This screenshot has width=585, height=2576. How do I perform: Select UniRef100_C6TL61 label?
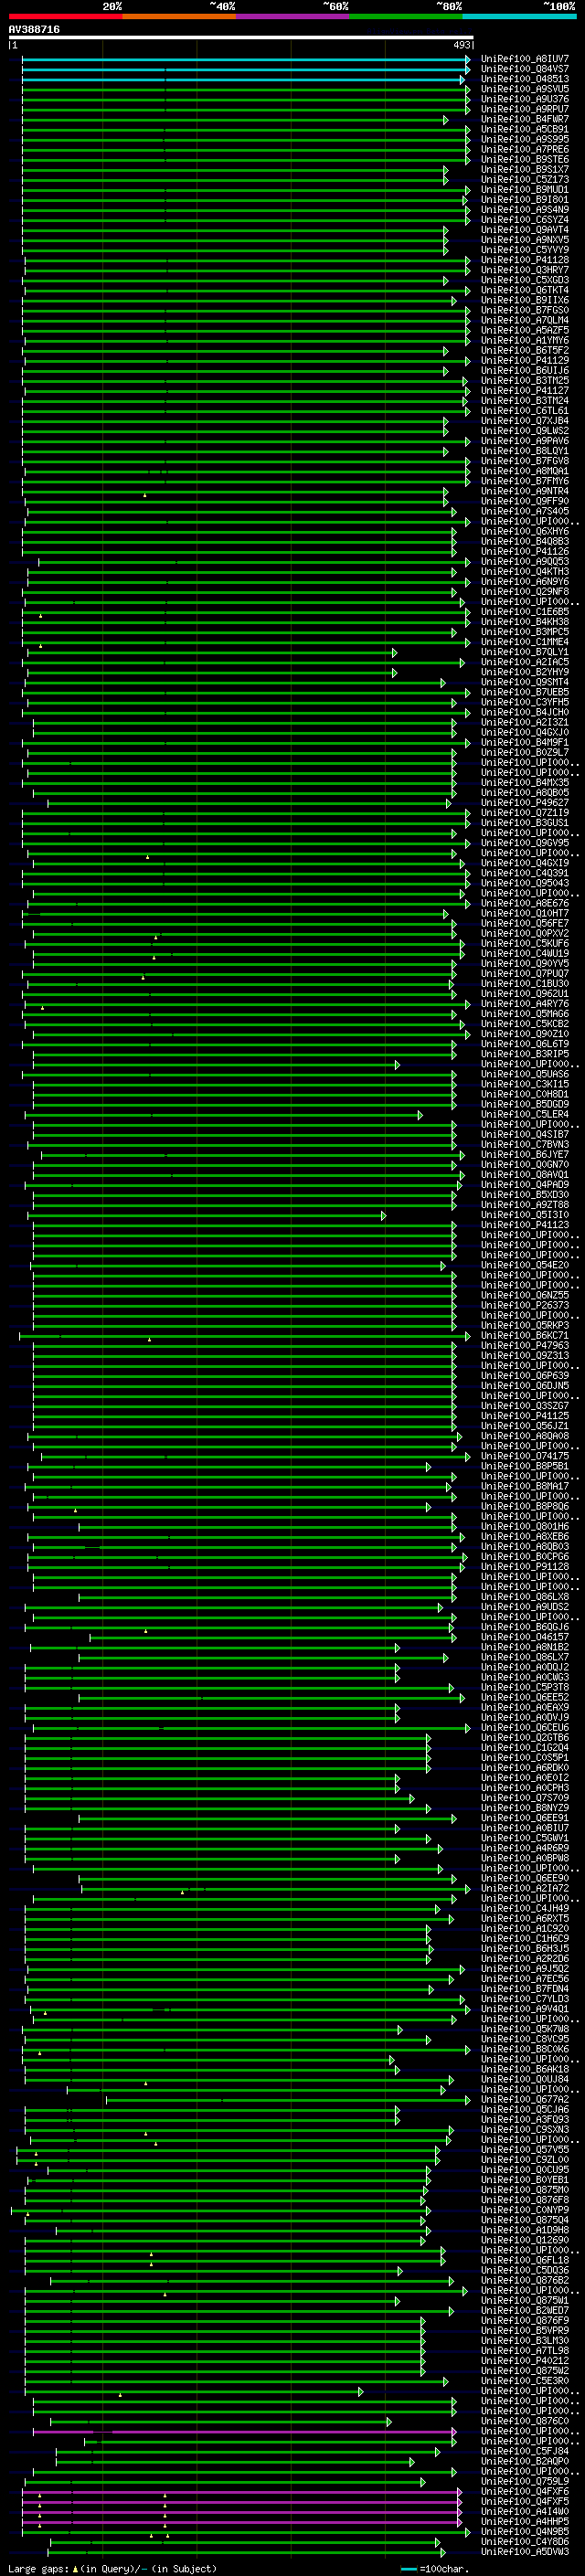coord(525,411)
